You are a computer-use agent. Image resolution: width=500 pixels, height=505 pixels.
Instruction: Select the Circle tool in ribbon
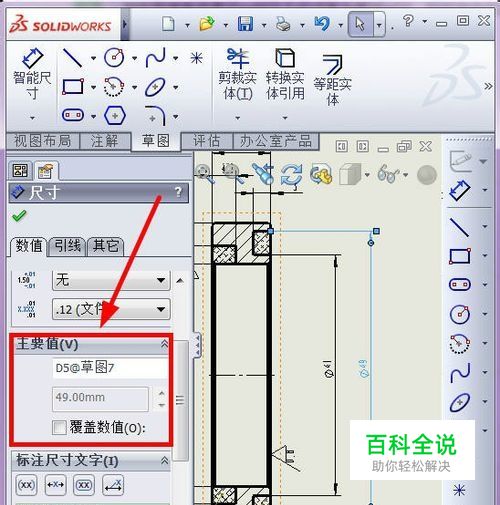tap(114, 57)
